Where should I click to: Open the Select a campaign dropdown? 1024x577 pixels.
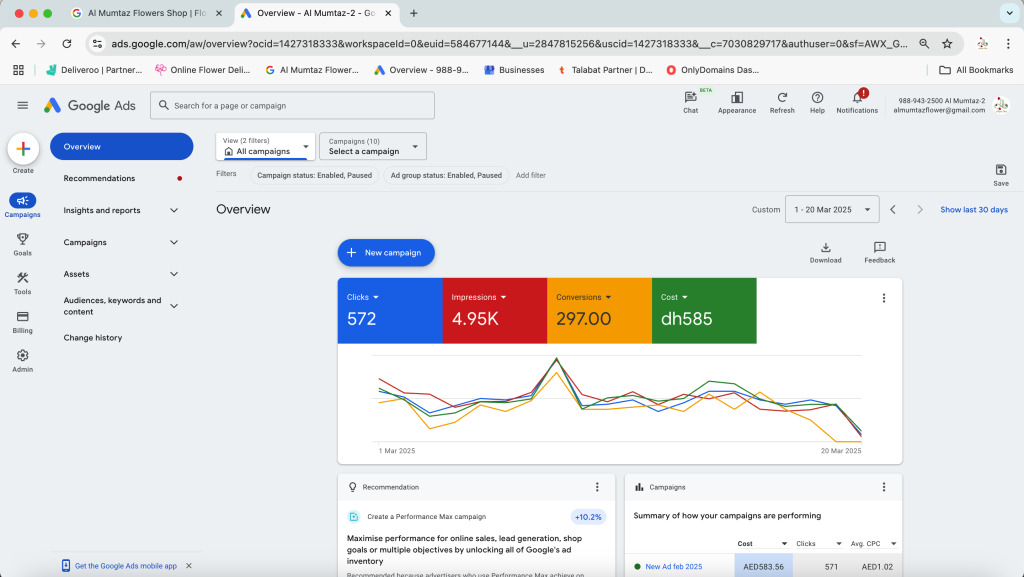373,146
